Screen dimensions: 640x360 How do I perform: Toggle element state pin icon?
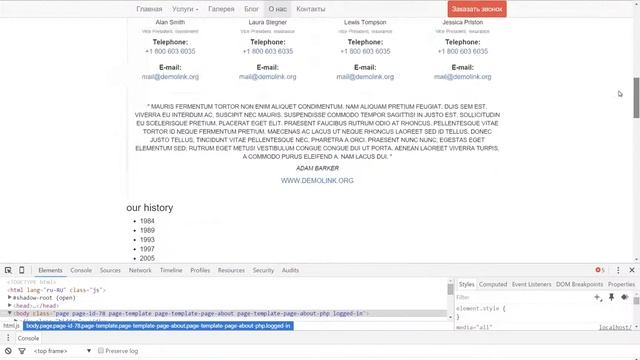611,297
